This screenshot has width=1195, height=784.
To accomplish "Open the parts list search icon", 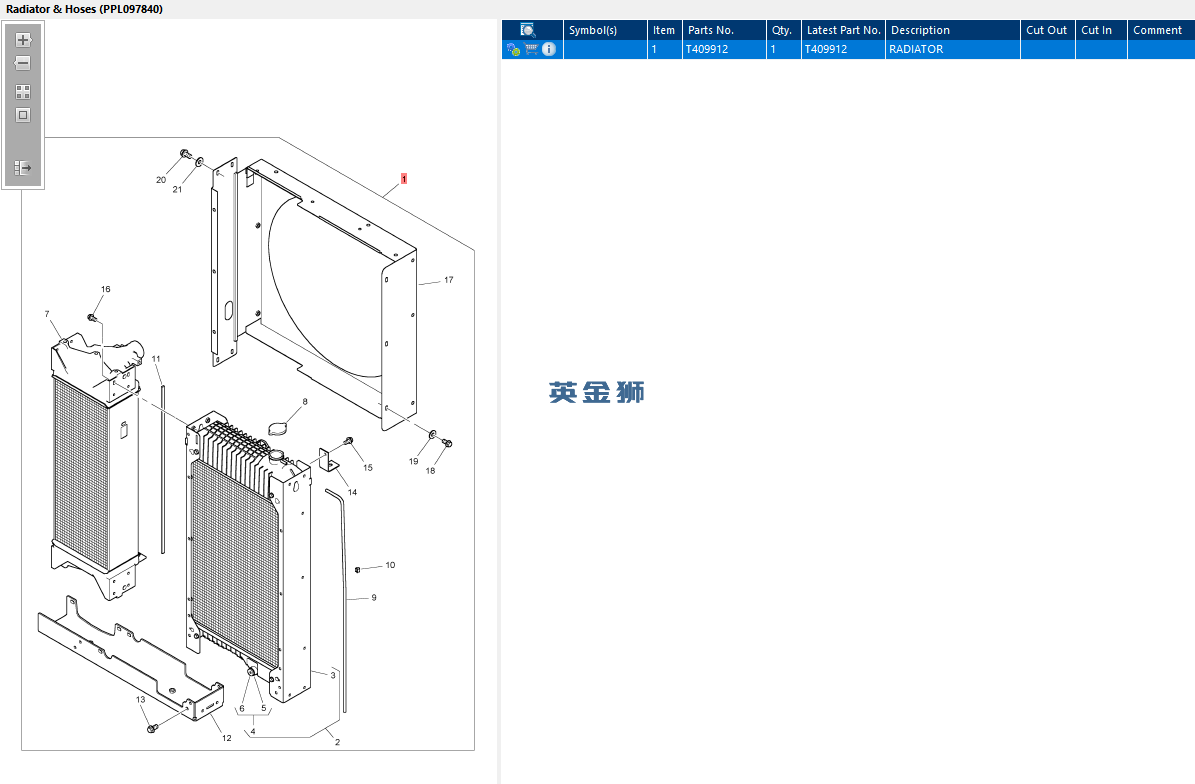I will pyautogui.click(x=527, y=30).
